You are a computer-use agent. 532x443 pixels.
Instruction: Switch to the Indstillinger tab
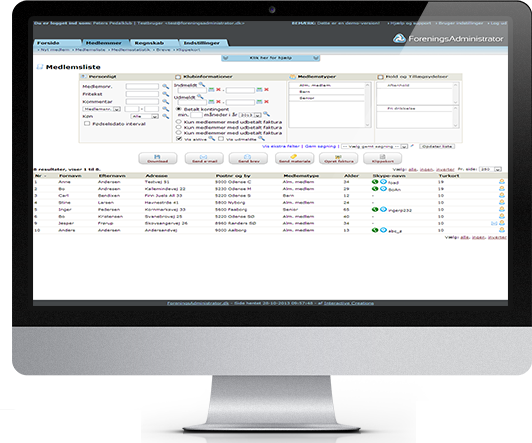click(203, 43)
